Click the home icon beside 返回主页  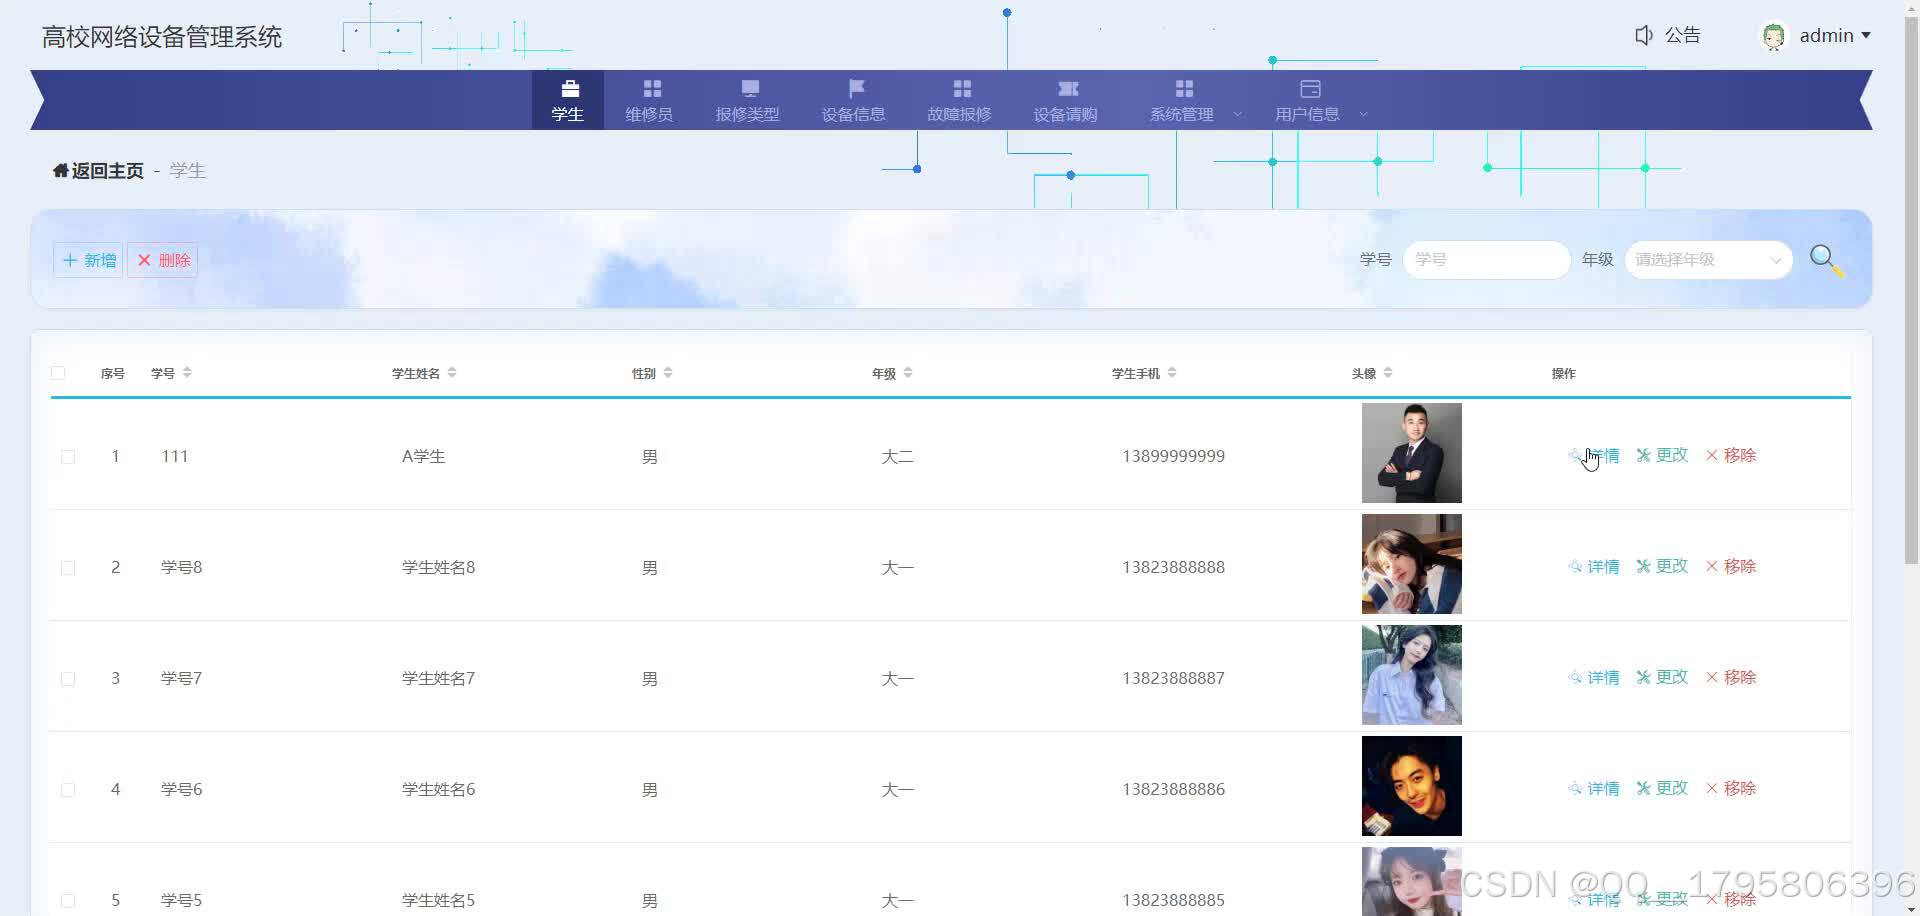(61, 171)
